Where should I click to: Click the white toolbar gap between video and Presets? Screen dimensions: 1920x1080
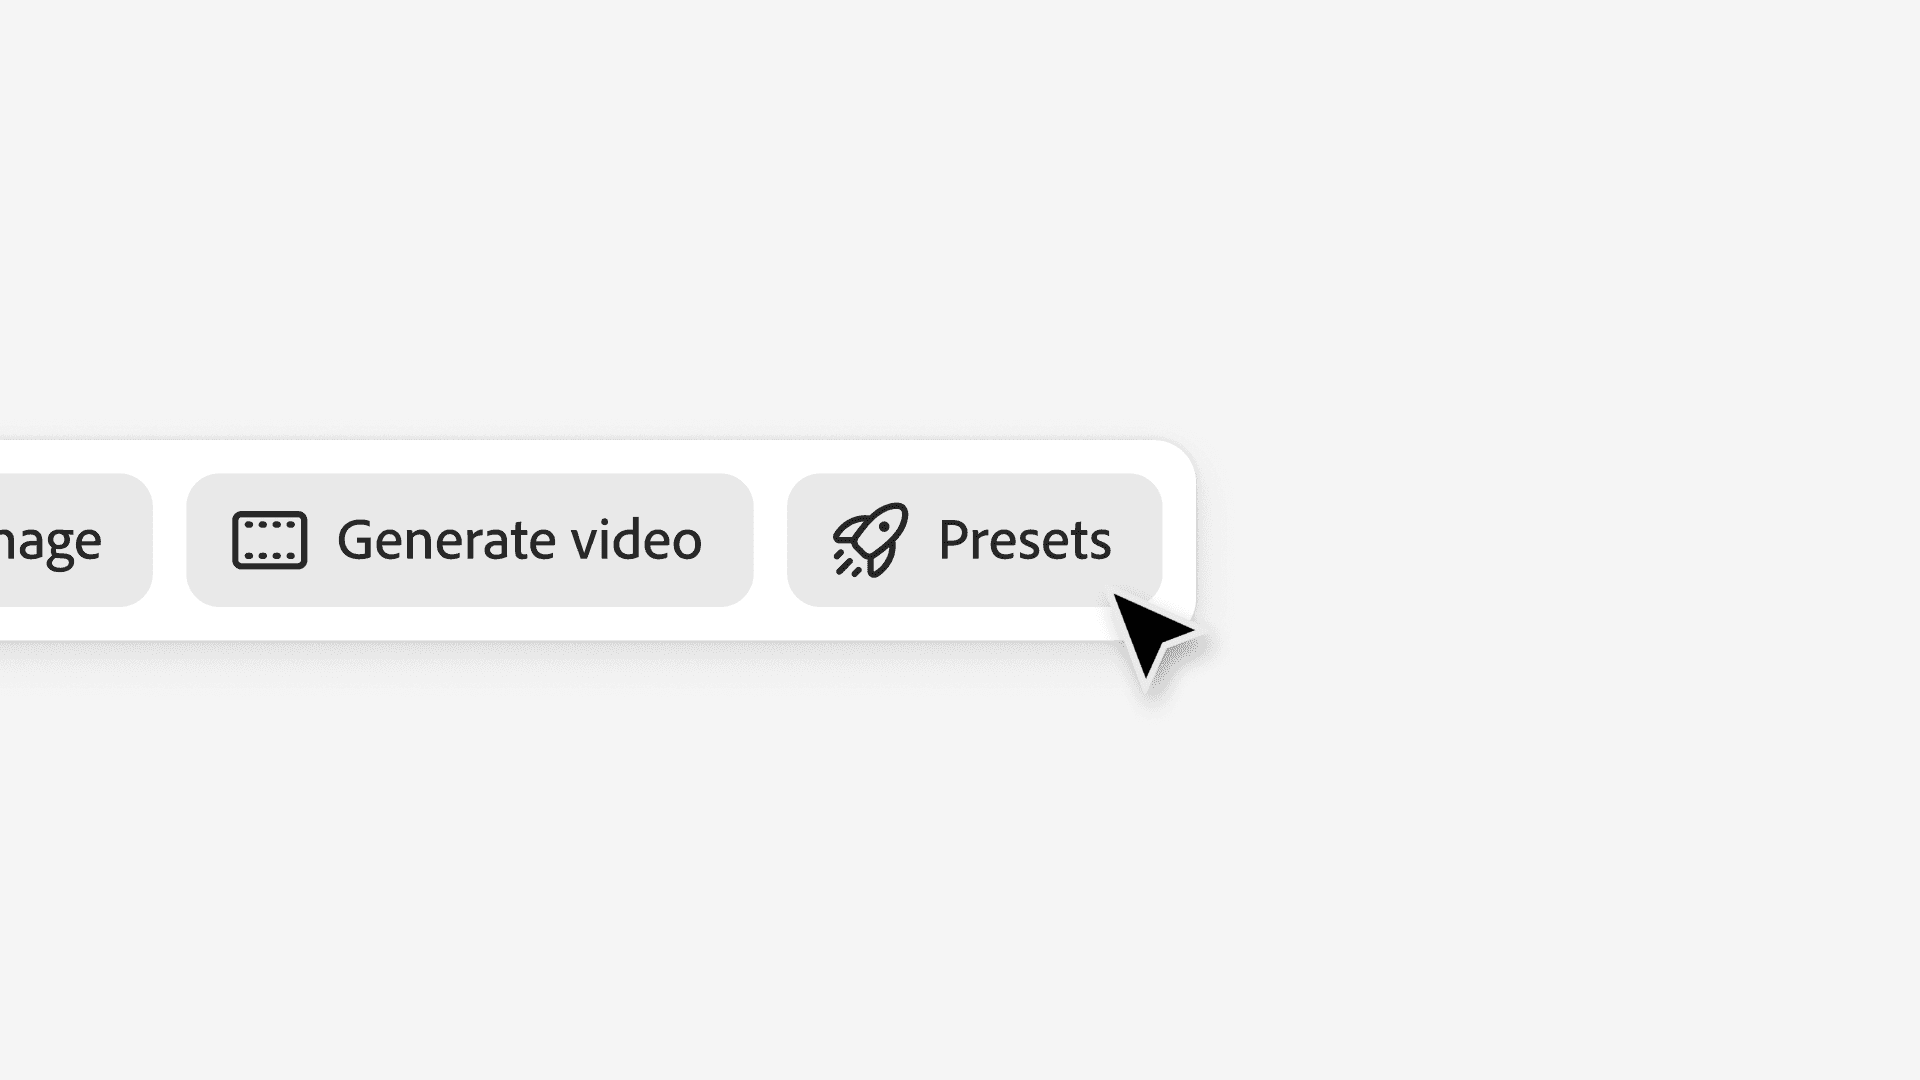point(770,540)
